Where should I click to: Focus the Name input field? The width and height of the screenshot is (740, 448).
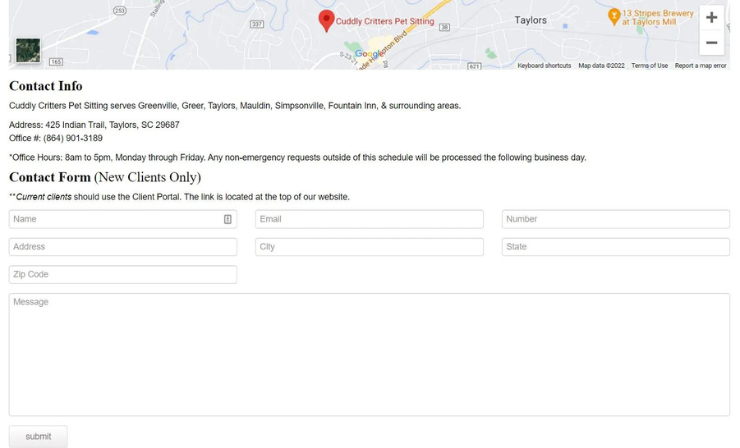[115, 219]
